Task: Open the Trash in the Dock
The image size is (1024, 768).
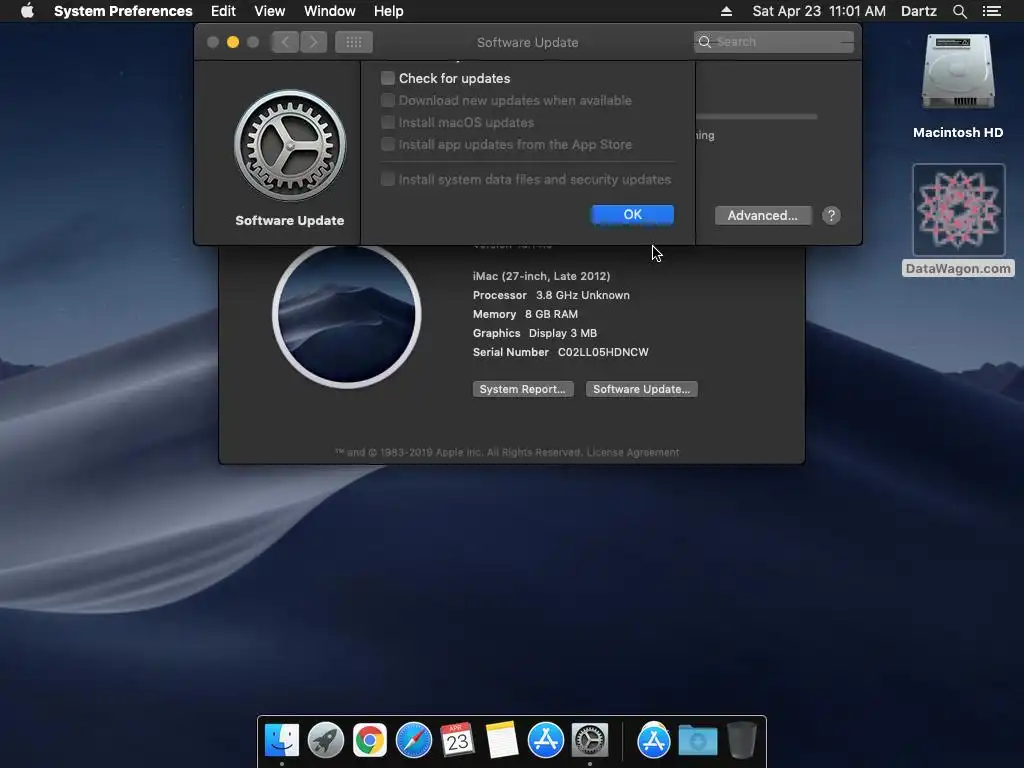Action: click(x=741, y=741)
